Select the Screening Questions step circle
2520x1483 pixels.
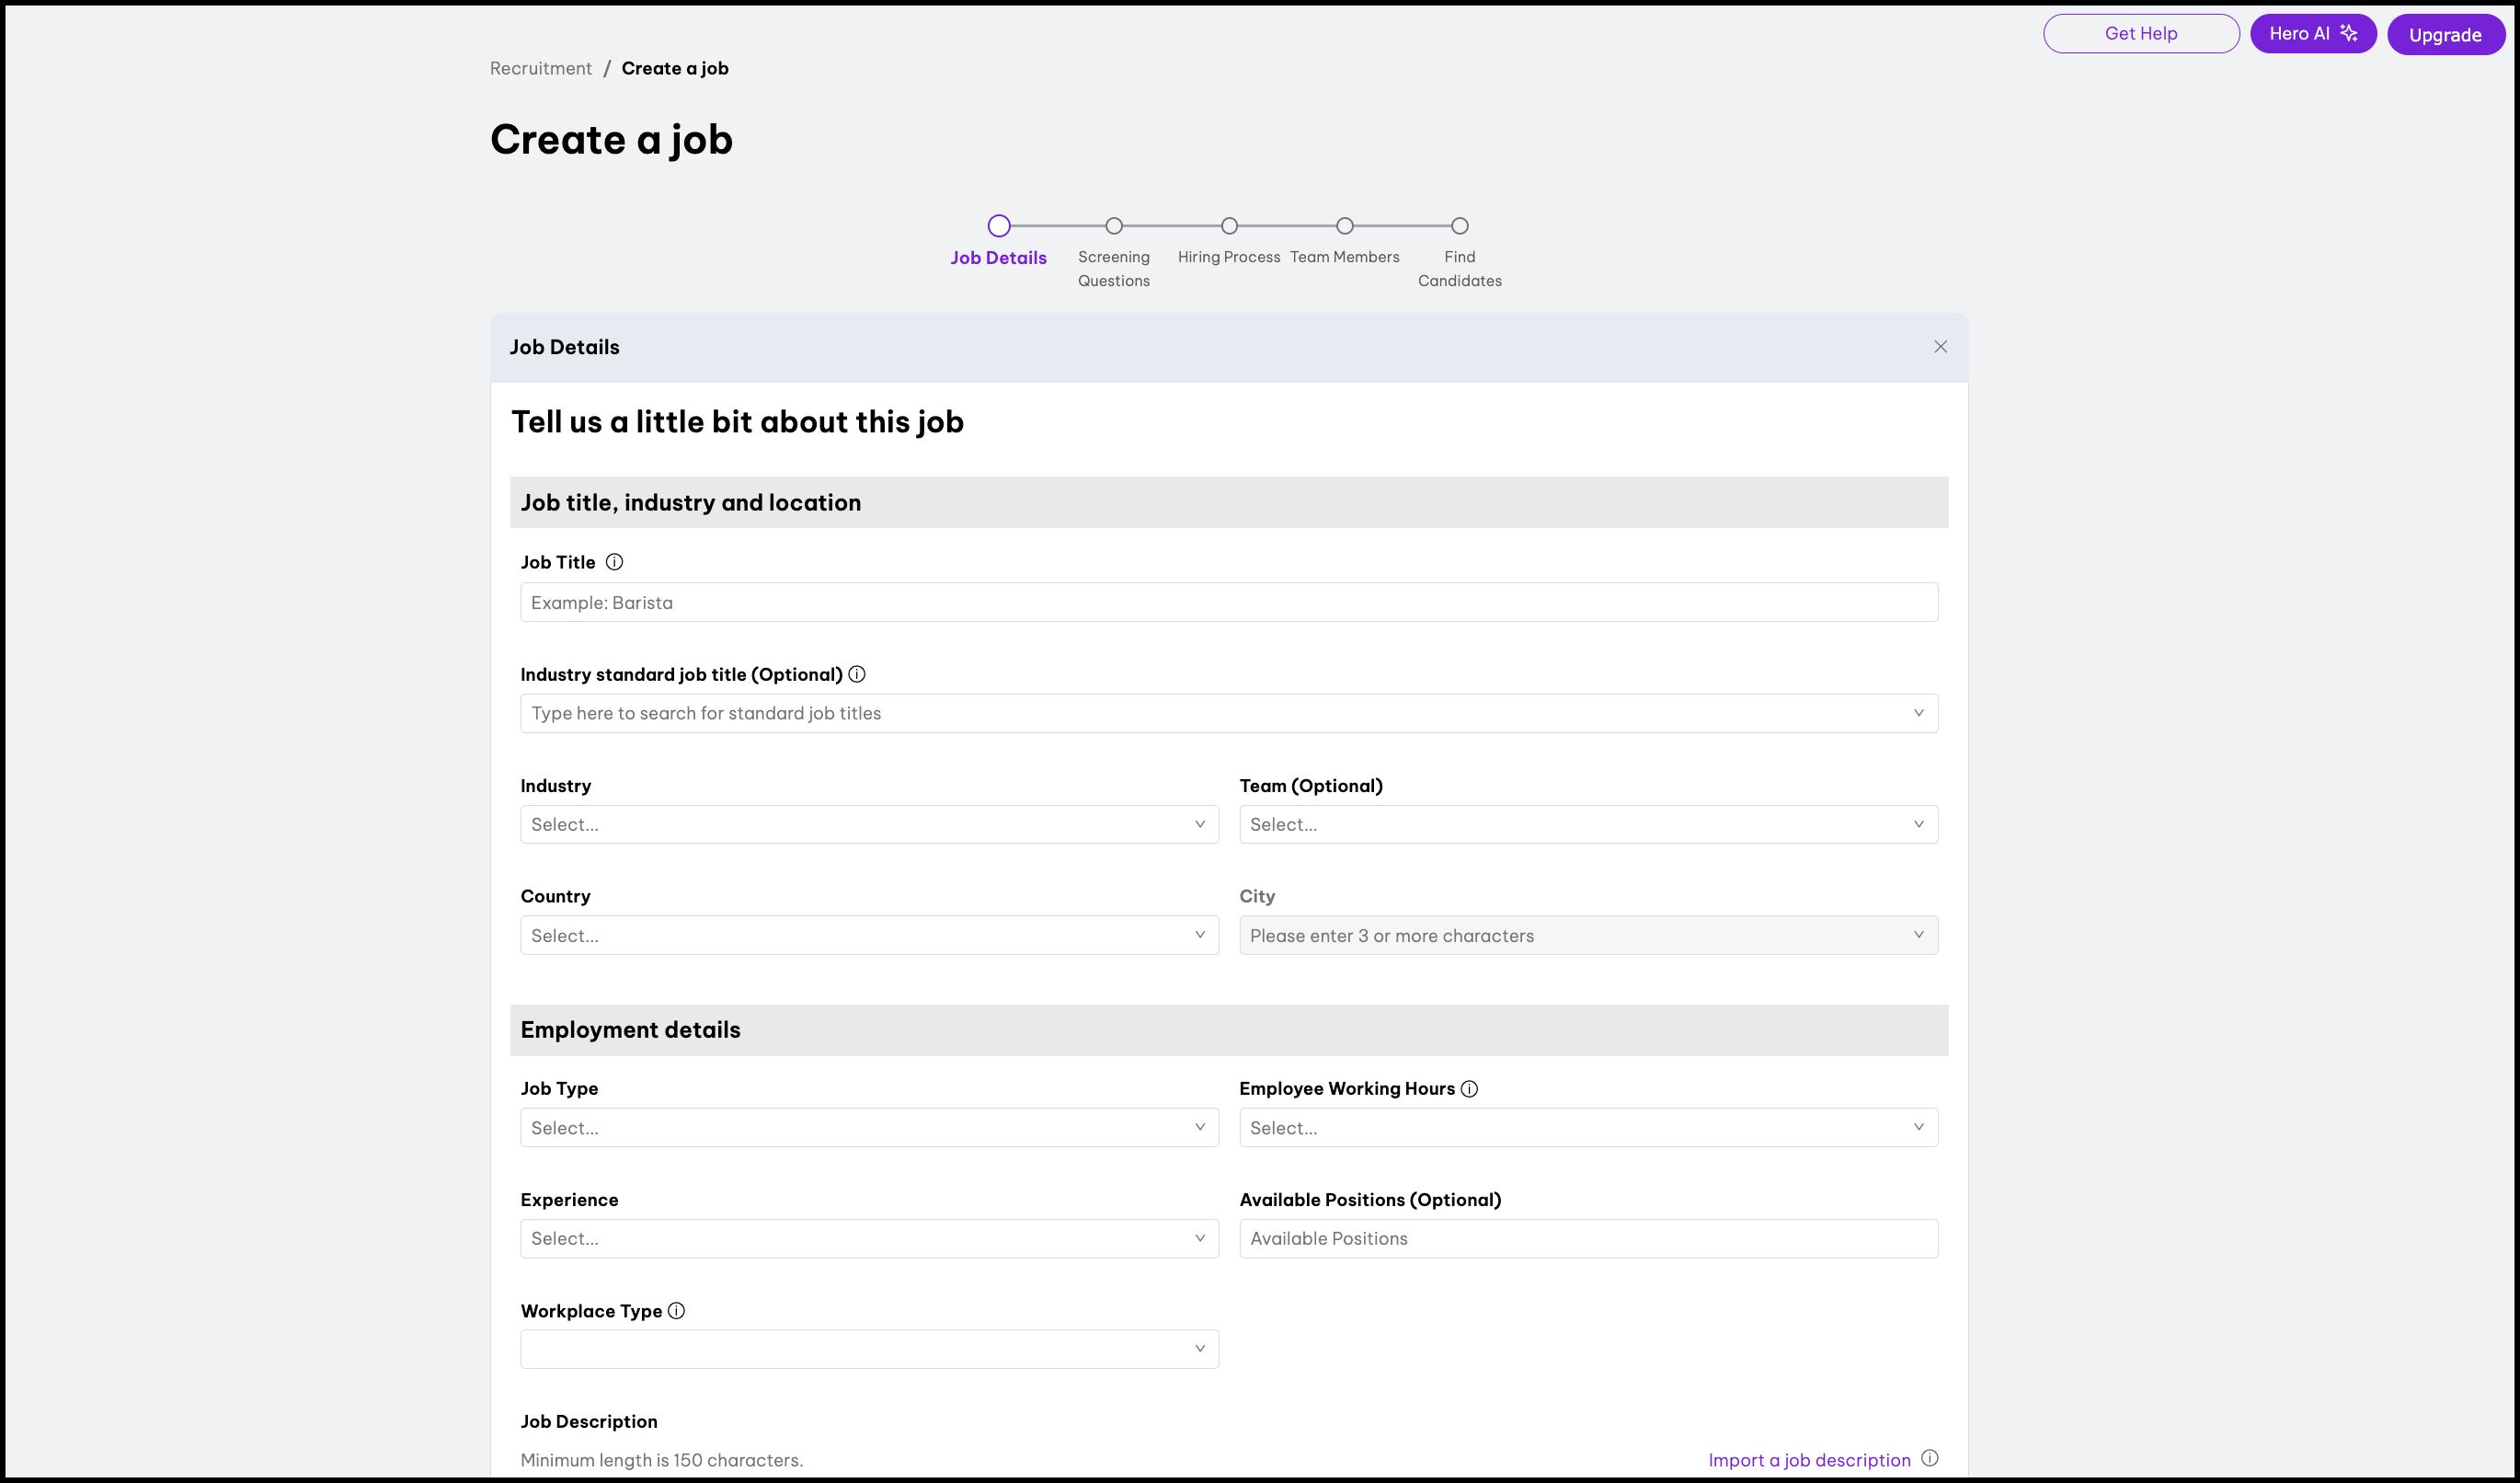point(1114,226)
